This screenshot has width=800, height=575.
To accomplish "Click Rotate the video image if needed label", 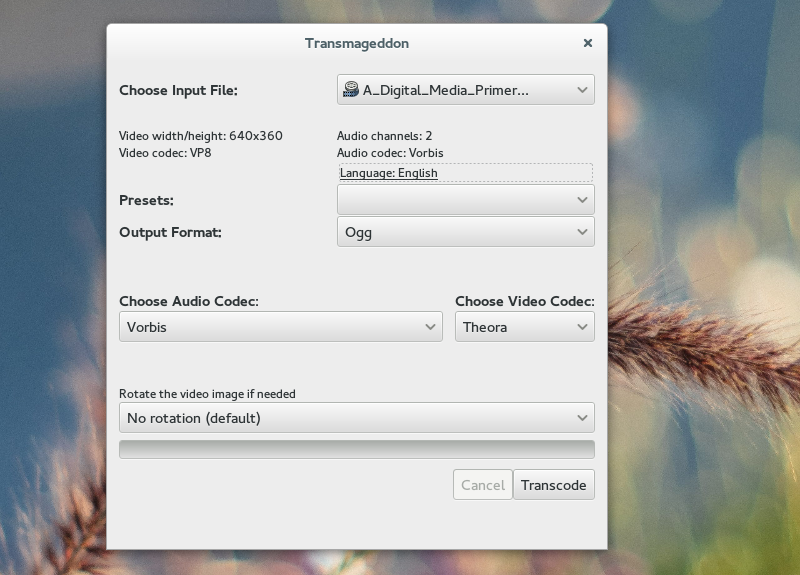I will coord(207,394).
